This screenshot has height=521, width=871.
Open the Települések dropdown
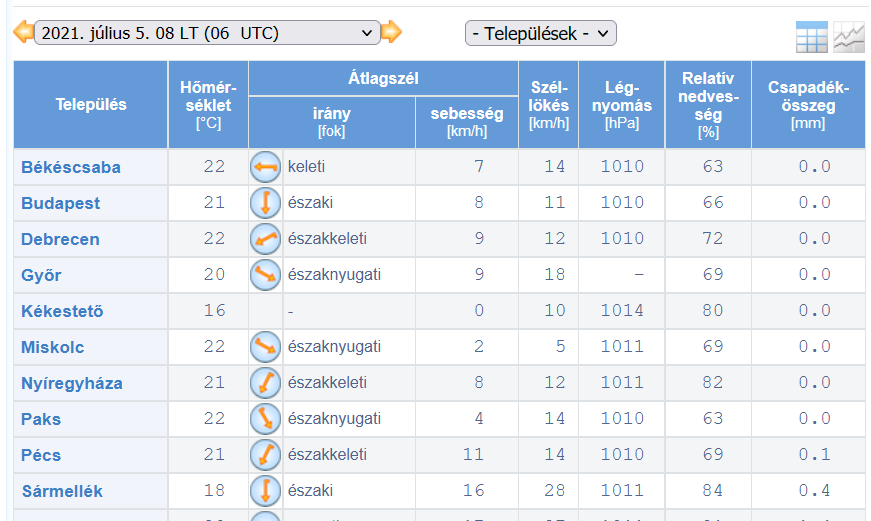(x=540, y=33)
